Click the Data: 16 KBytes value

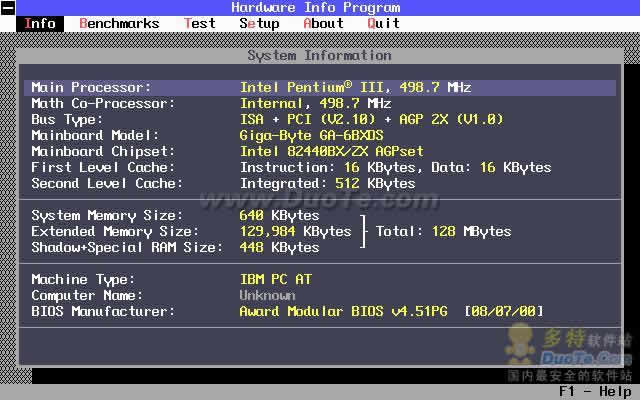tap(491, 167)
